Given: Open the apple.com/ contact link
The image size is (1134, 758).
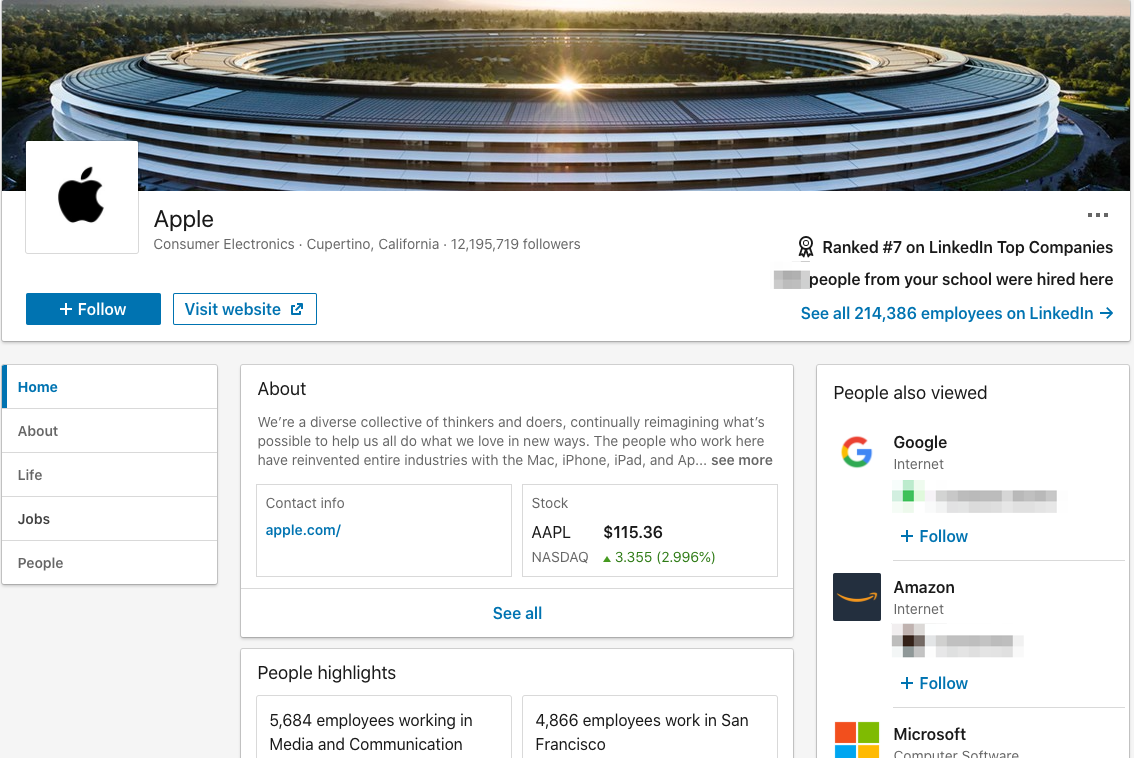Looking at the screenshot, I should (x=303, y=530).
